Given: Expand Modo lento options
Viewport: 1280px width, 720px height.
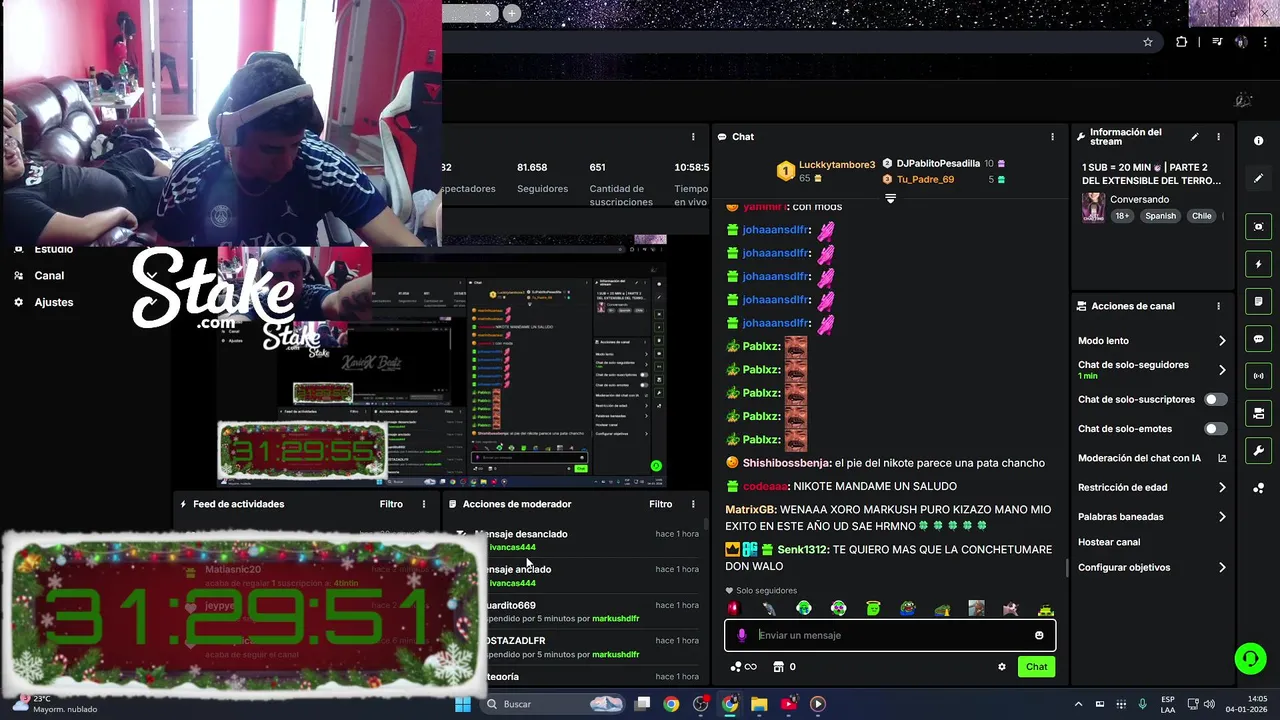Looking at the screenshot, I should (1222, 341).
